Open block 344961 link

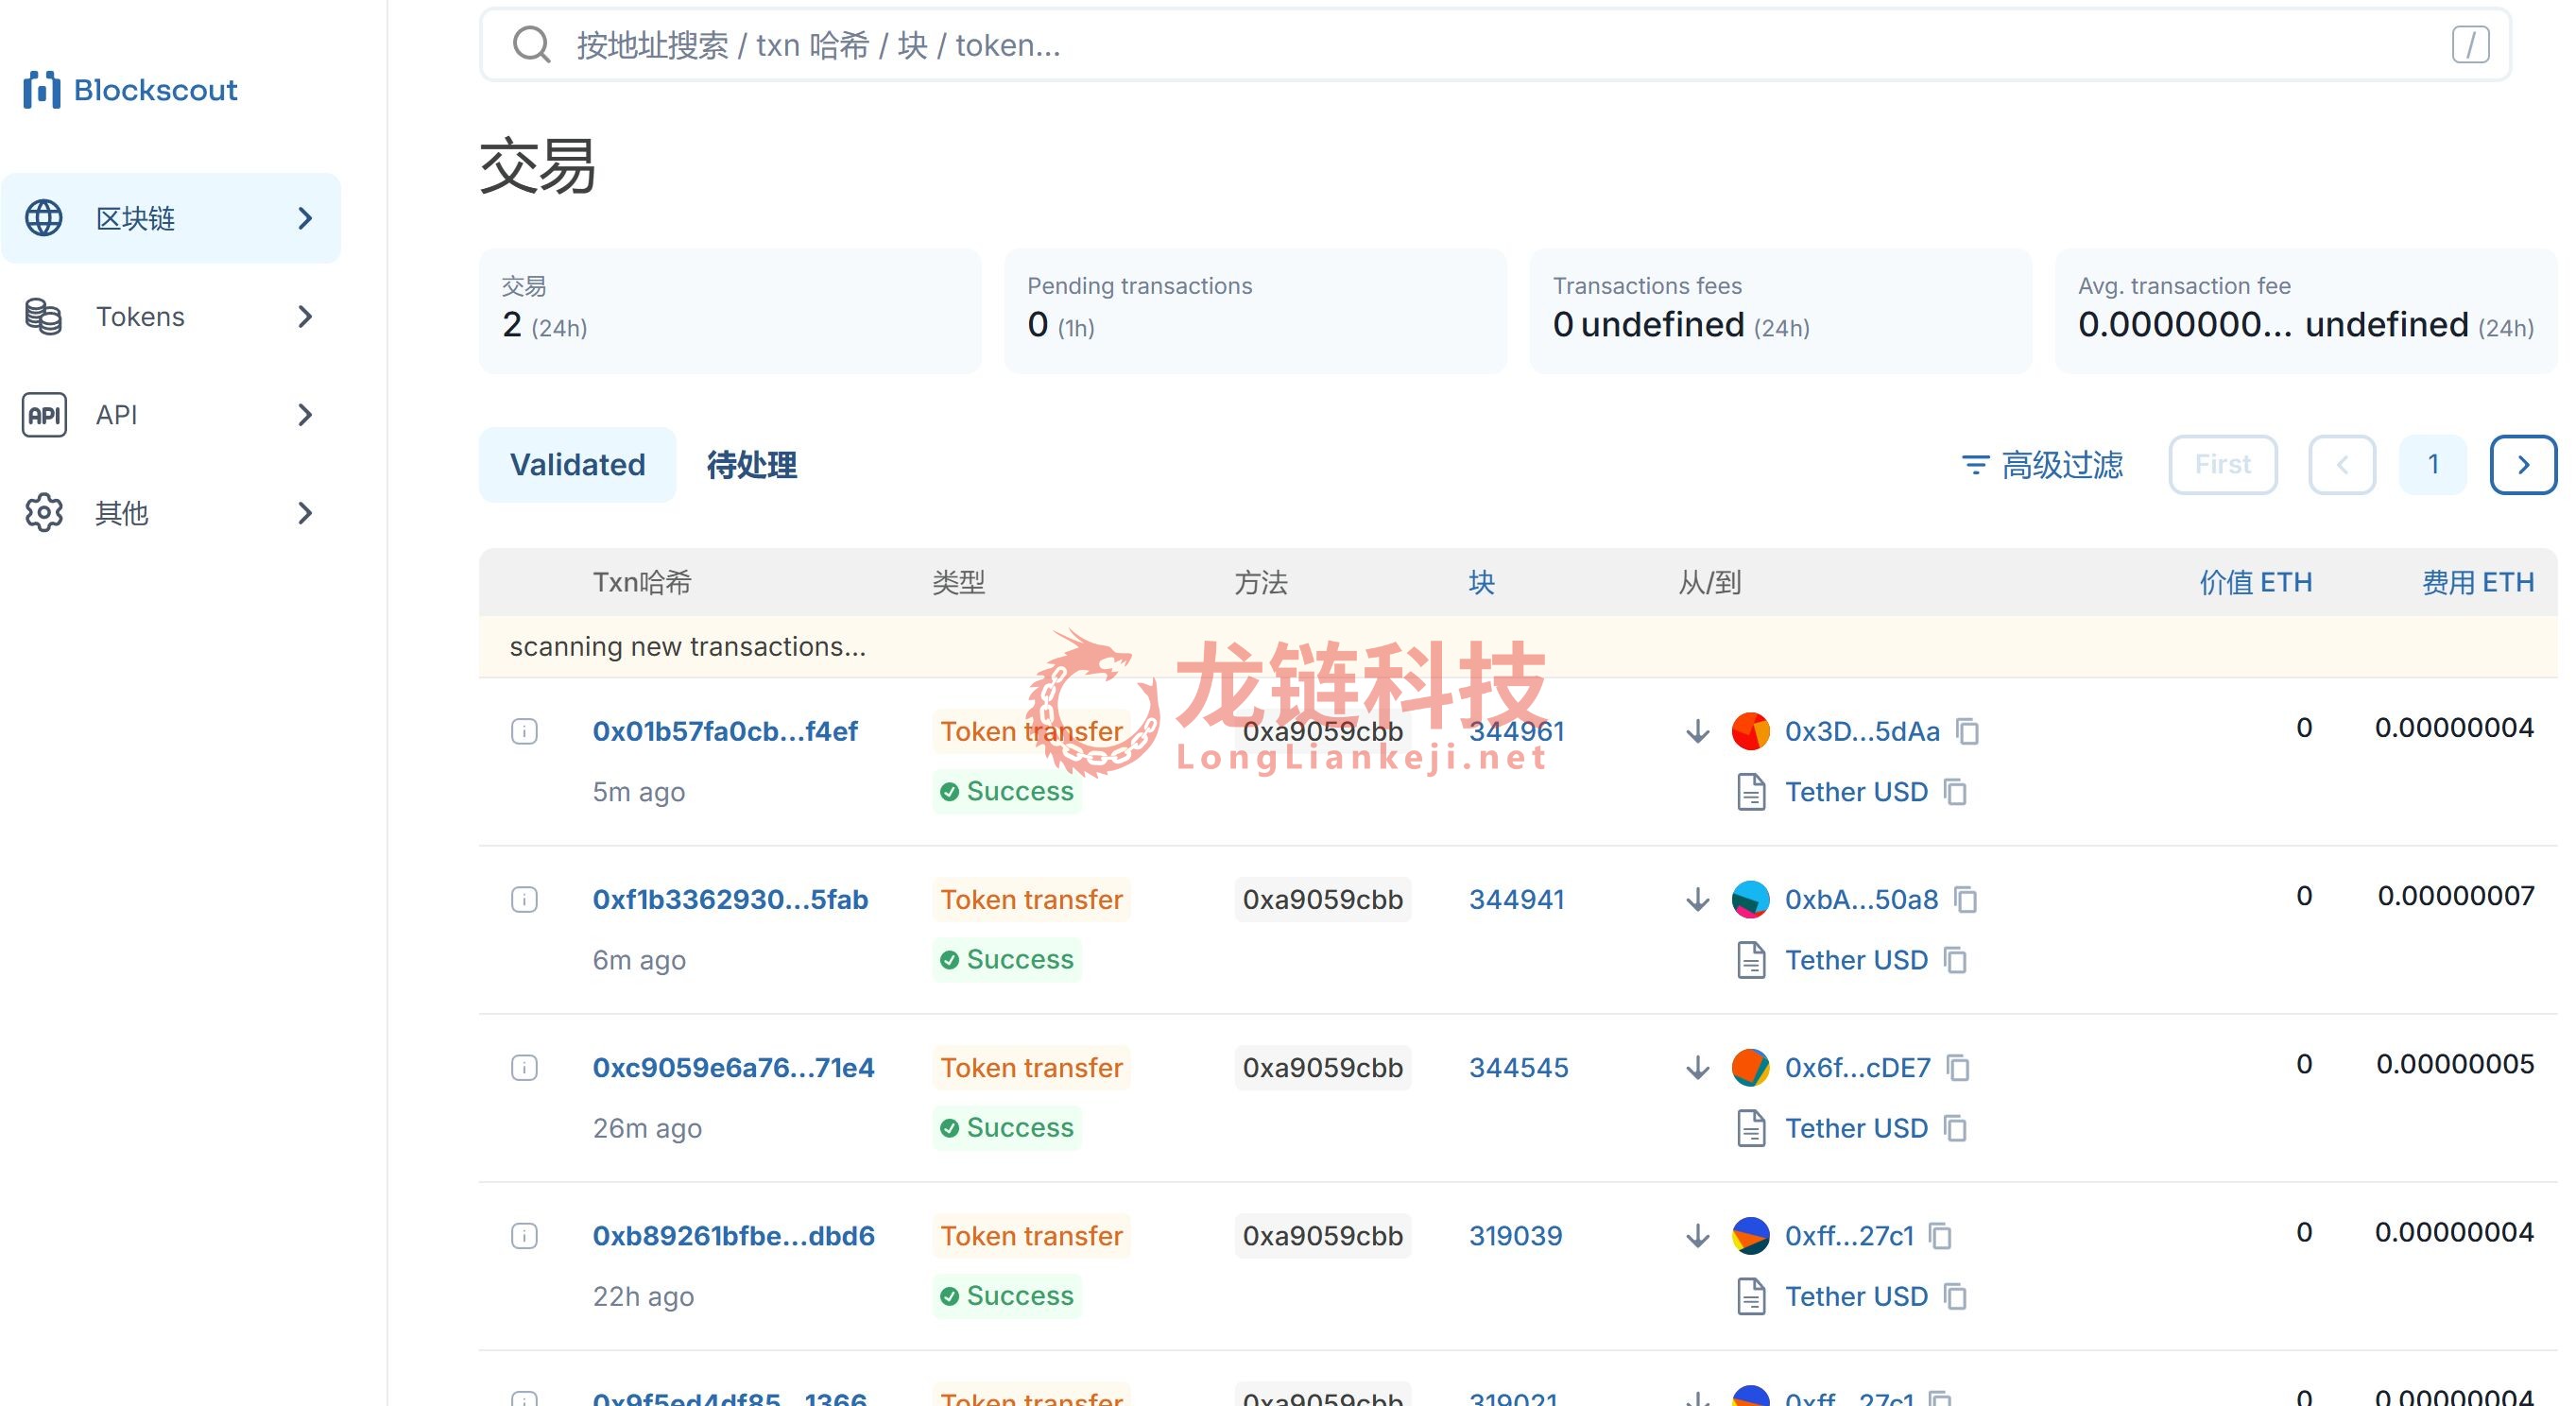[1516, 731]
